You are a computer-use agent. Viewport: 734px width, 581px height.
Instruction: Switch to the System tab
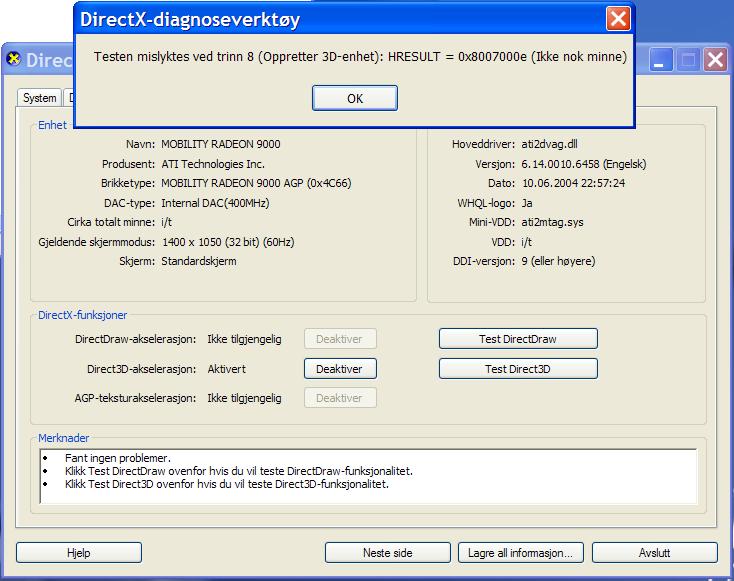pyautogui.click(x=40, y=98)
